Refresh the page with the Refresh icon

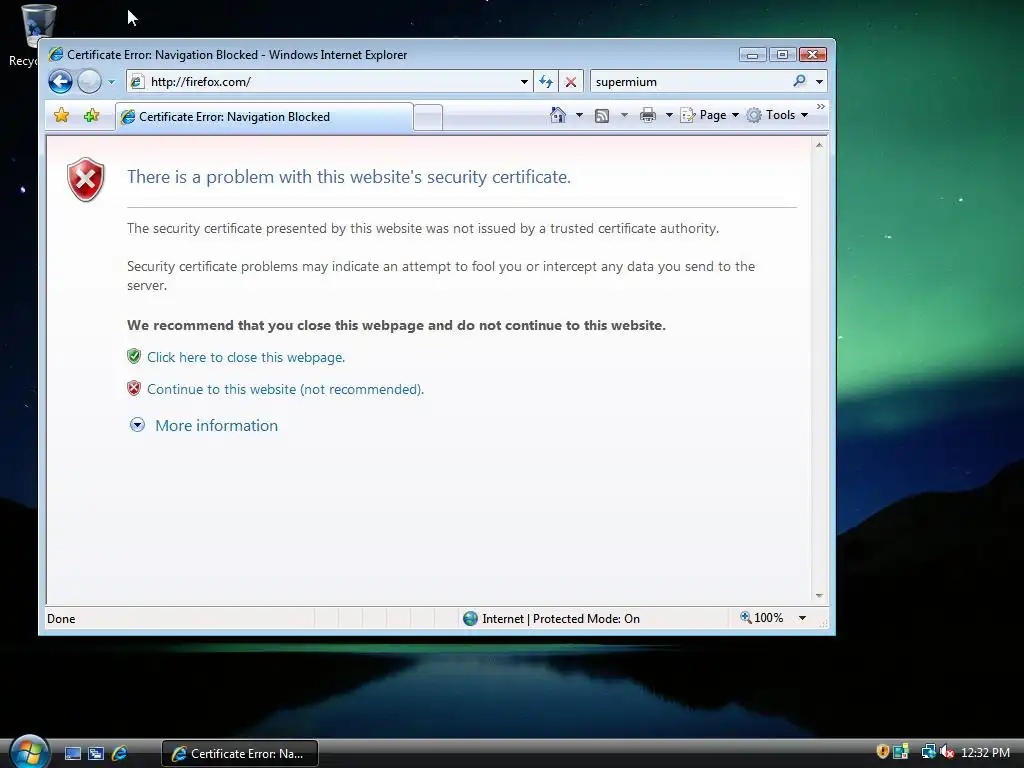[x=546, y=82]
